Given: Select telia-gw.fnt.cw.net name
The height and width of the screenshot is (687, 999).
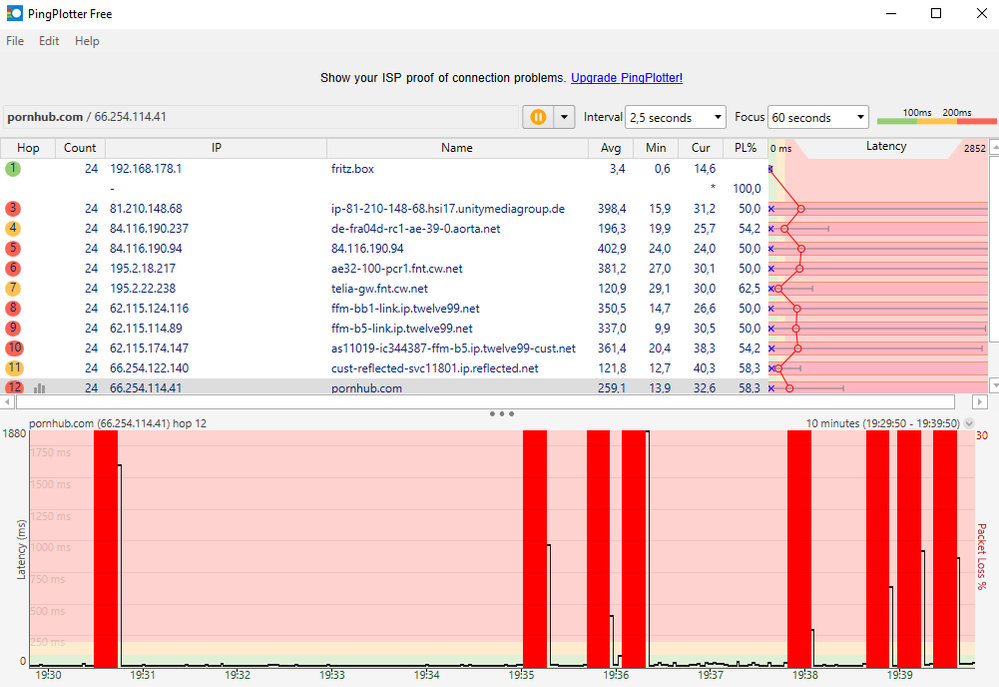Looking at the screenshot, I should coord(379,288).
